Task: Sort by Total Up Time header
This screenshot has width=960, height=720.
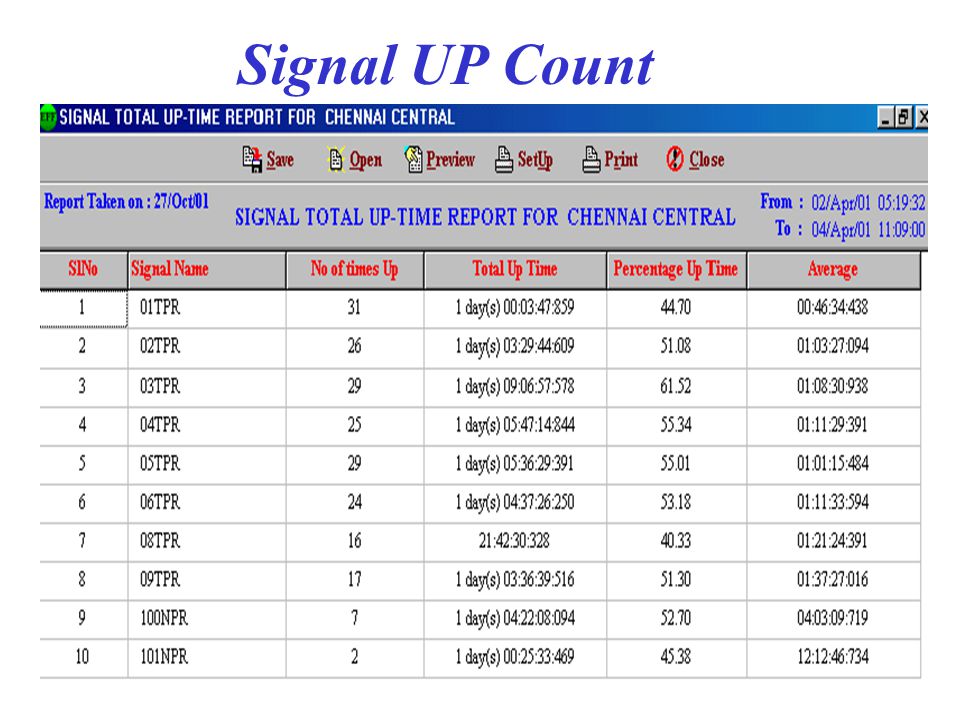Action: (x=515, y=269)
